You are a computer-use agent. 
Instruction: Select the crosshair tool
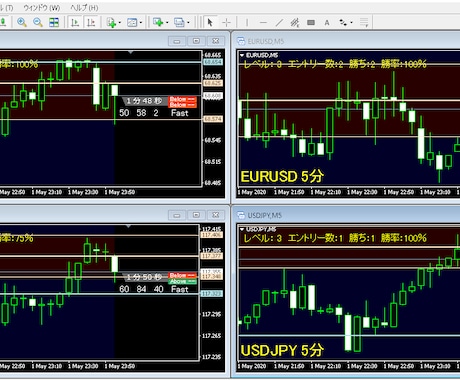[226, 22]
